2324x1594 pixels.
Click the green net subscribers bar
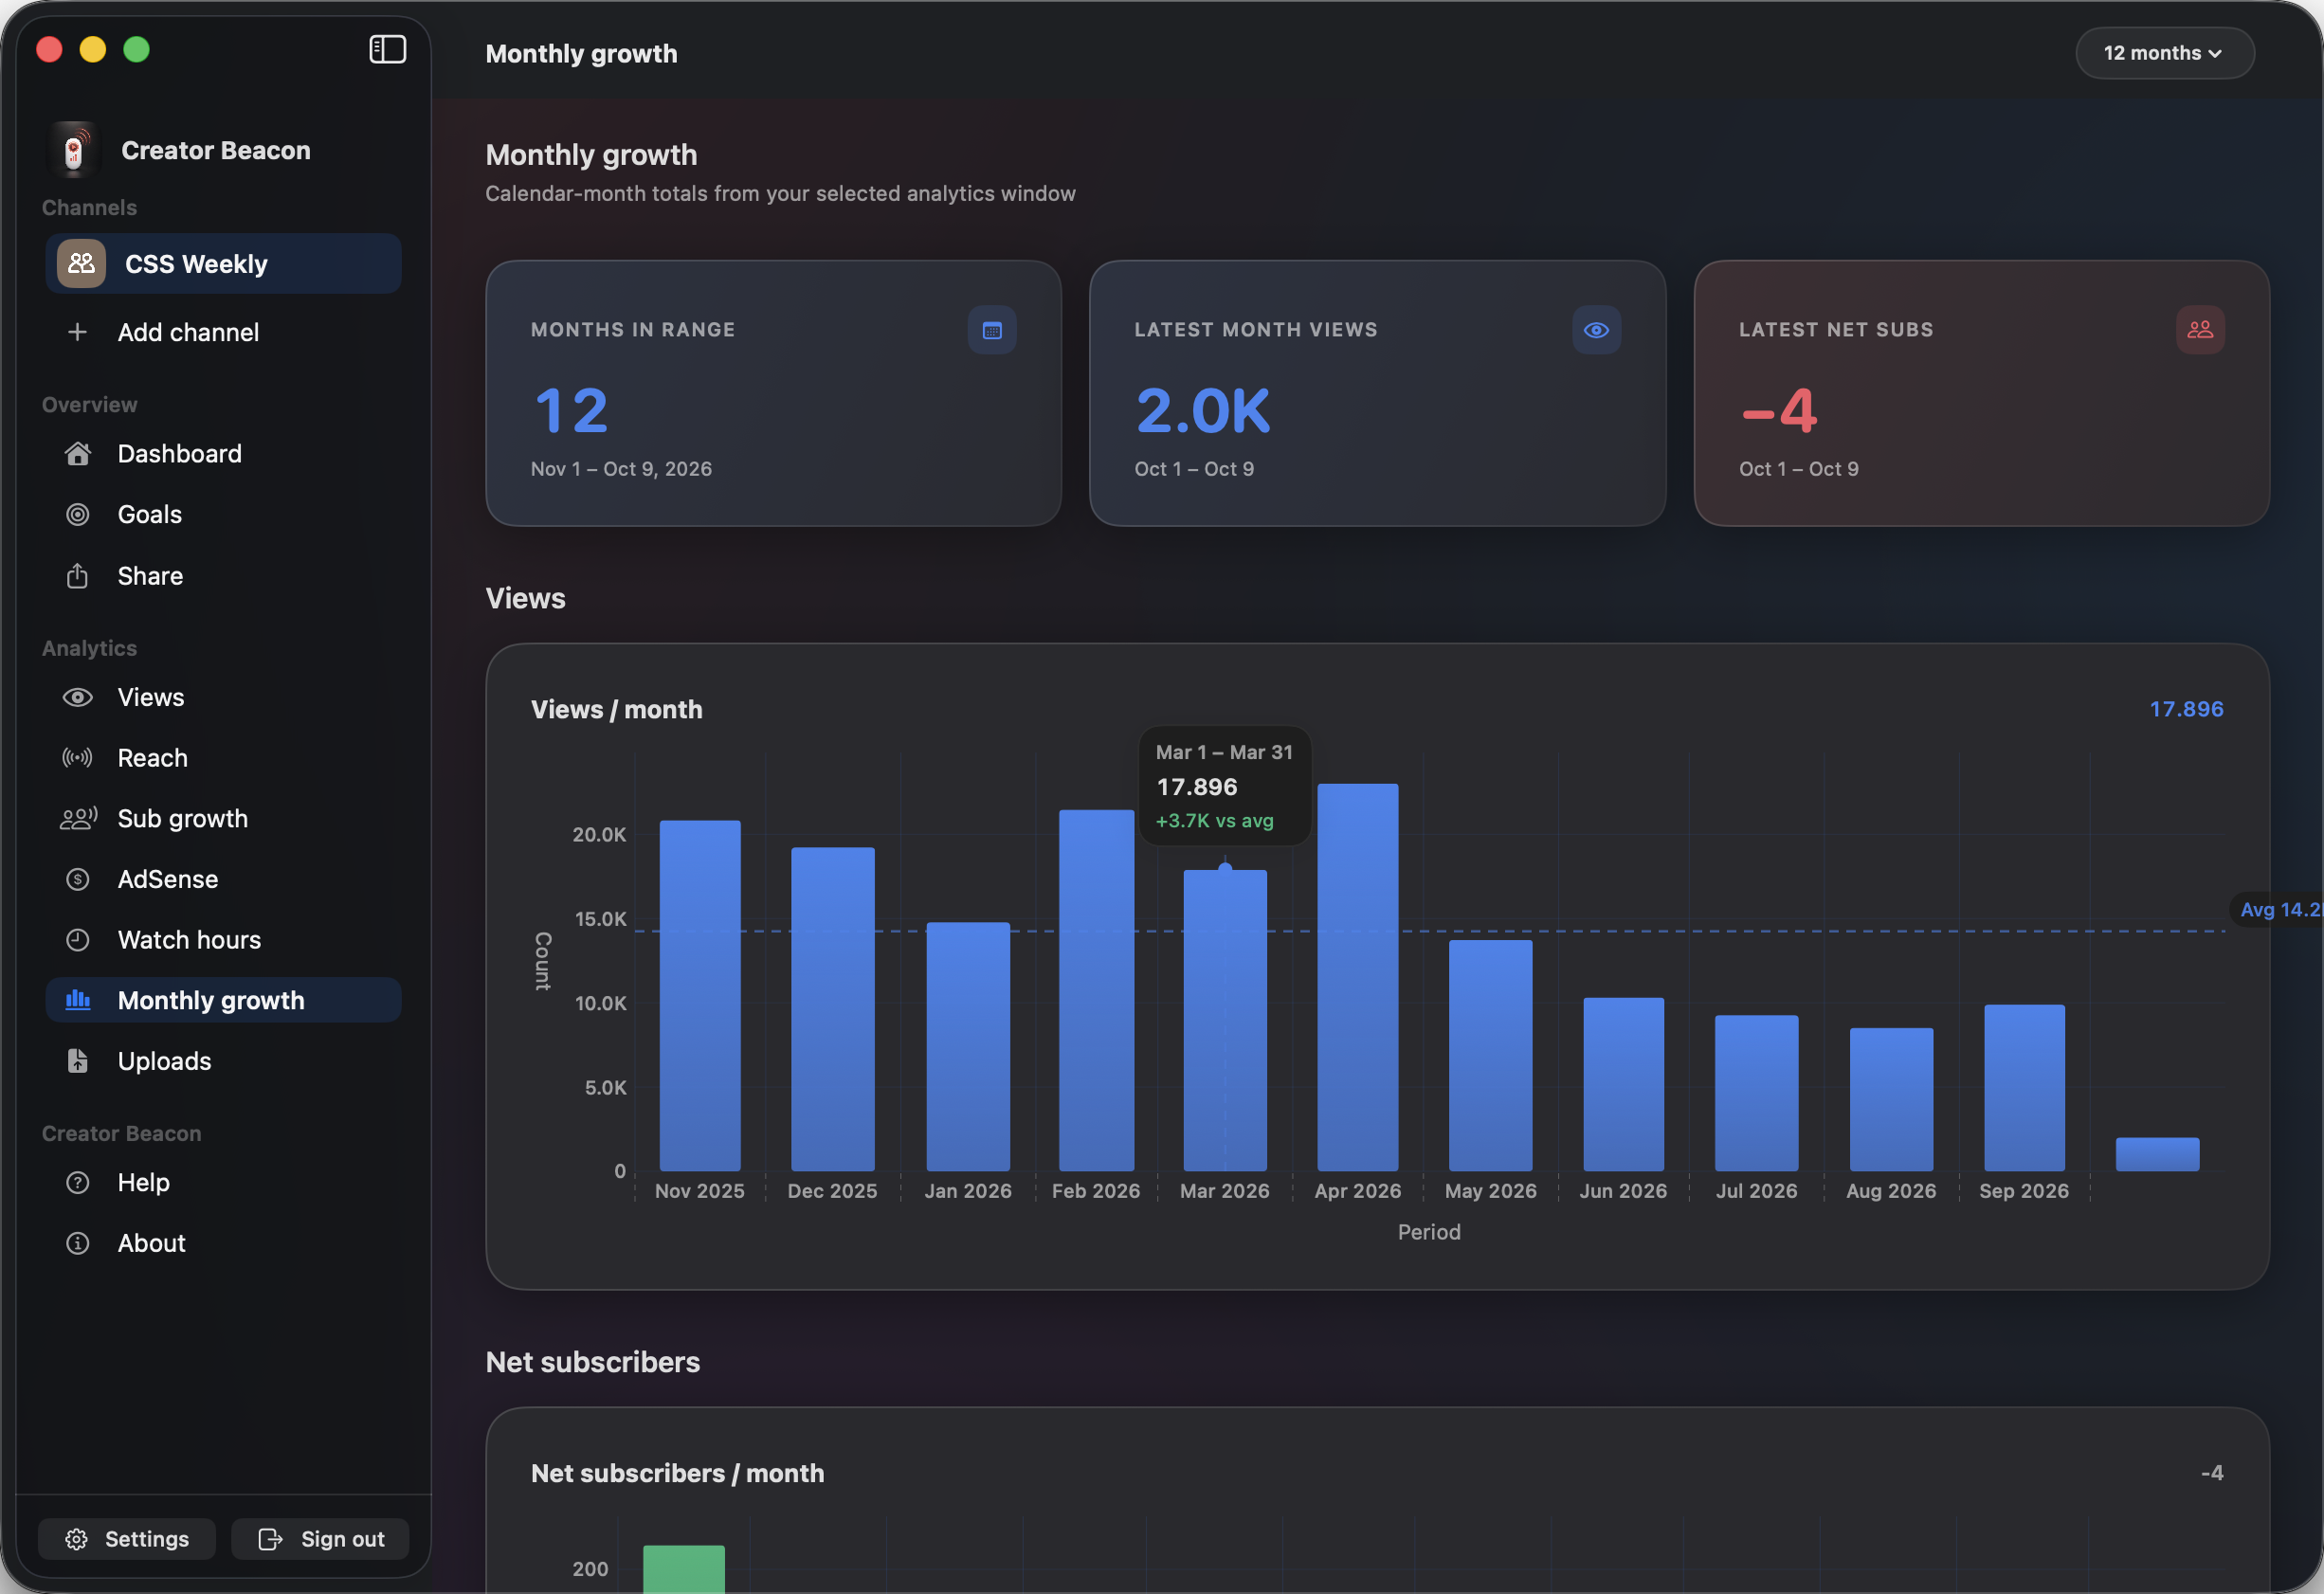click(x=684, y=1569)
